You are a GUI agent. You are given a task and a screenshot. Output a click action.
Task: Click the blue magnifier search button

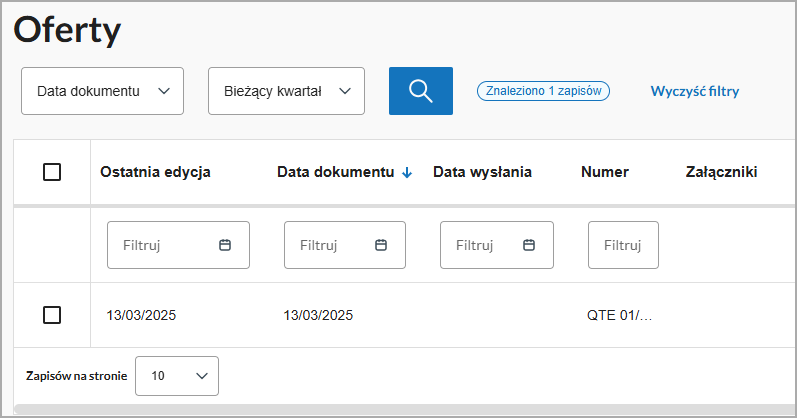click(421, 91)
